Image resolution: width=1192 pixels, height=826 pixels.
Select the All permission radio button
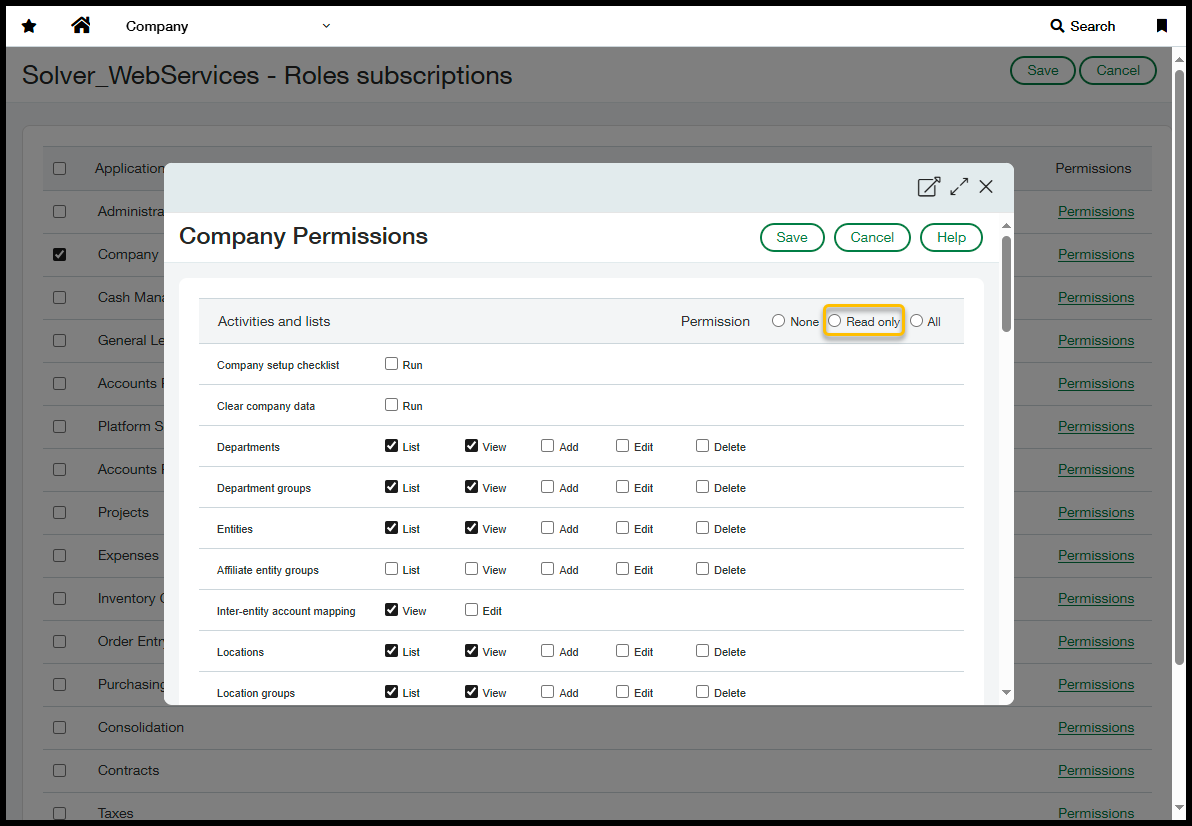(916, 321)
